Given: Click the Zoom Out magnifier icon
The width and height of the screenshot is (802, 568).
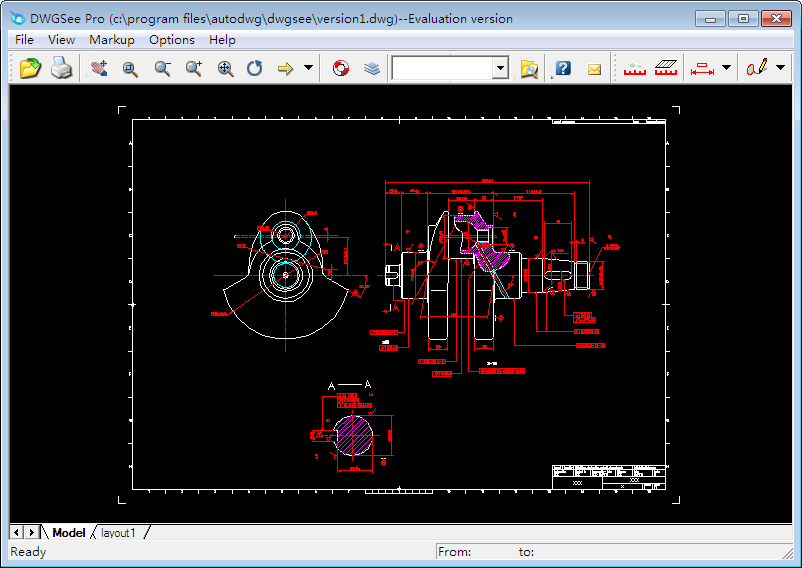Looking at the screenshot, I should (161, 68).
